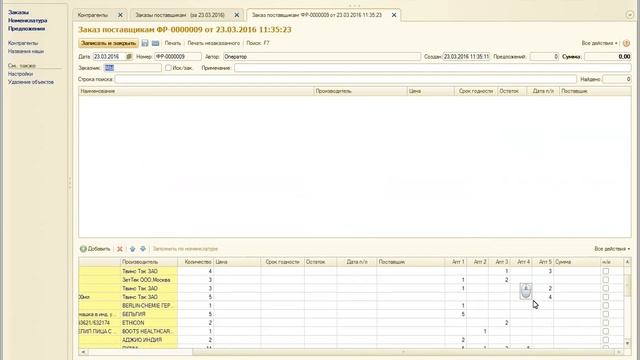This screenshot has height=360, width=640.
Task: Open Заказы in the left sidebar
Action: pos(18,12)
